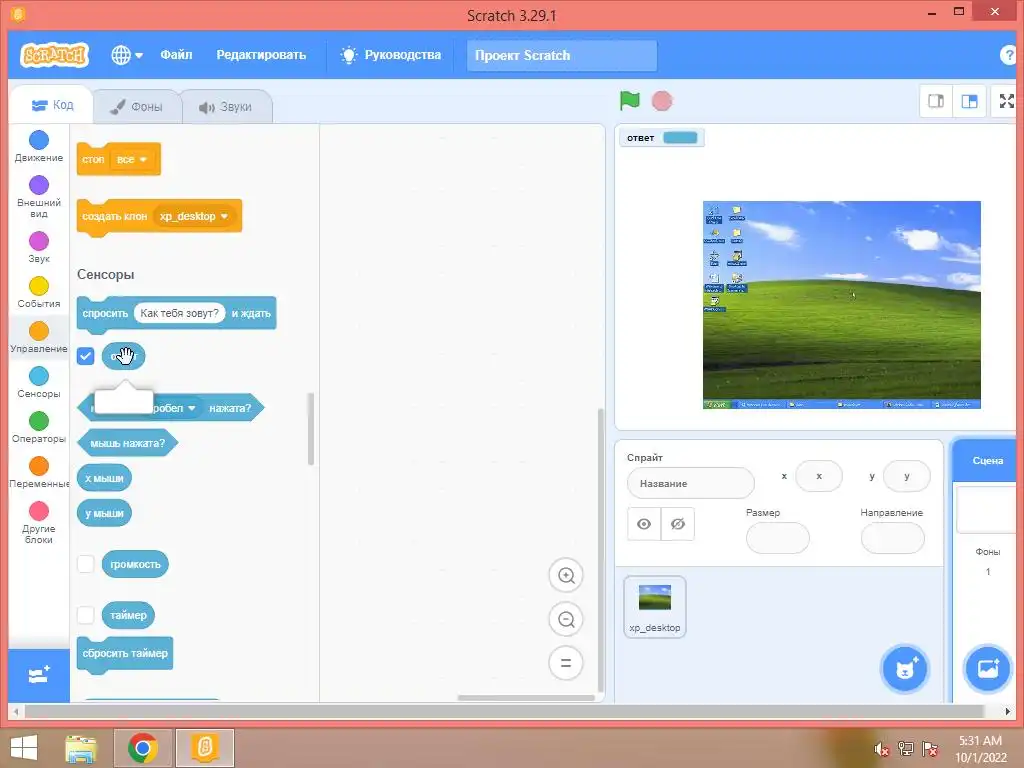Select the Управление block category
This screenshot has width=1024, height=768.
[x=39, y=338]
